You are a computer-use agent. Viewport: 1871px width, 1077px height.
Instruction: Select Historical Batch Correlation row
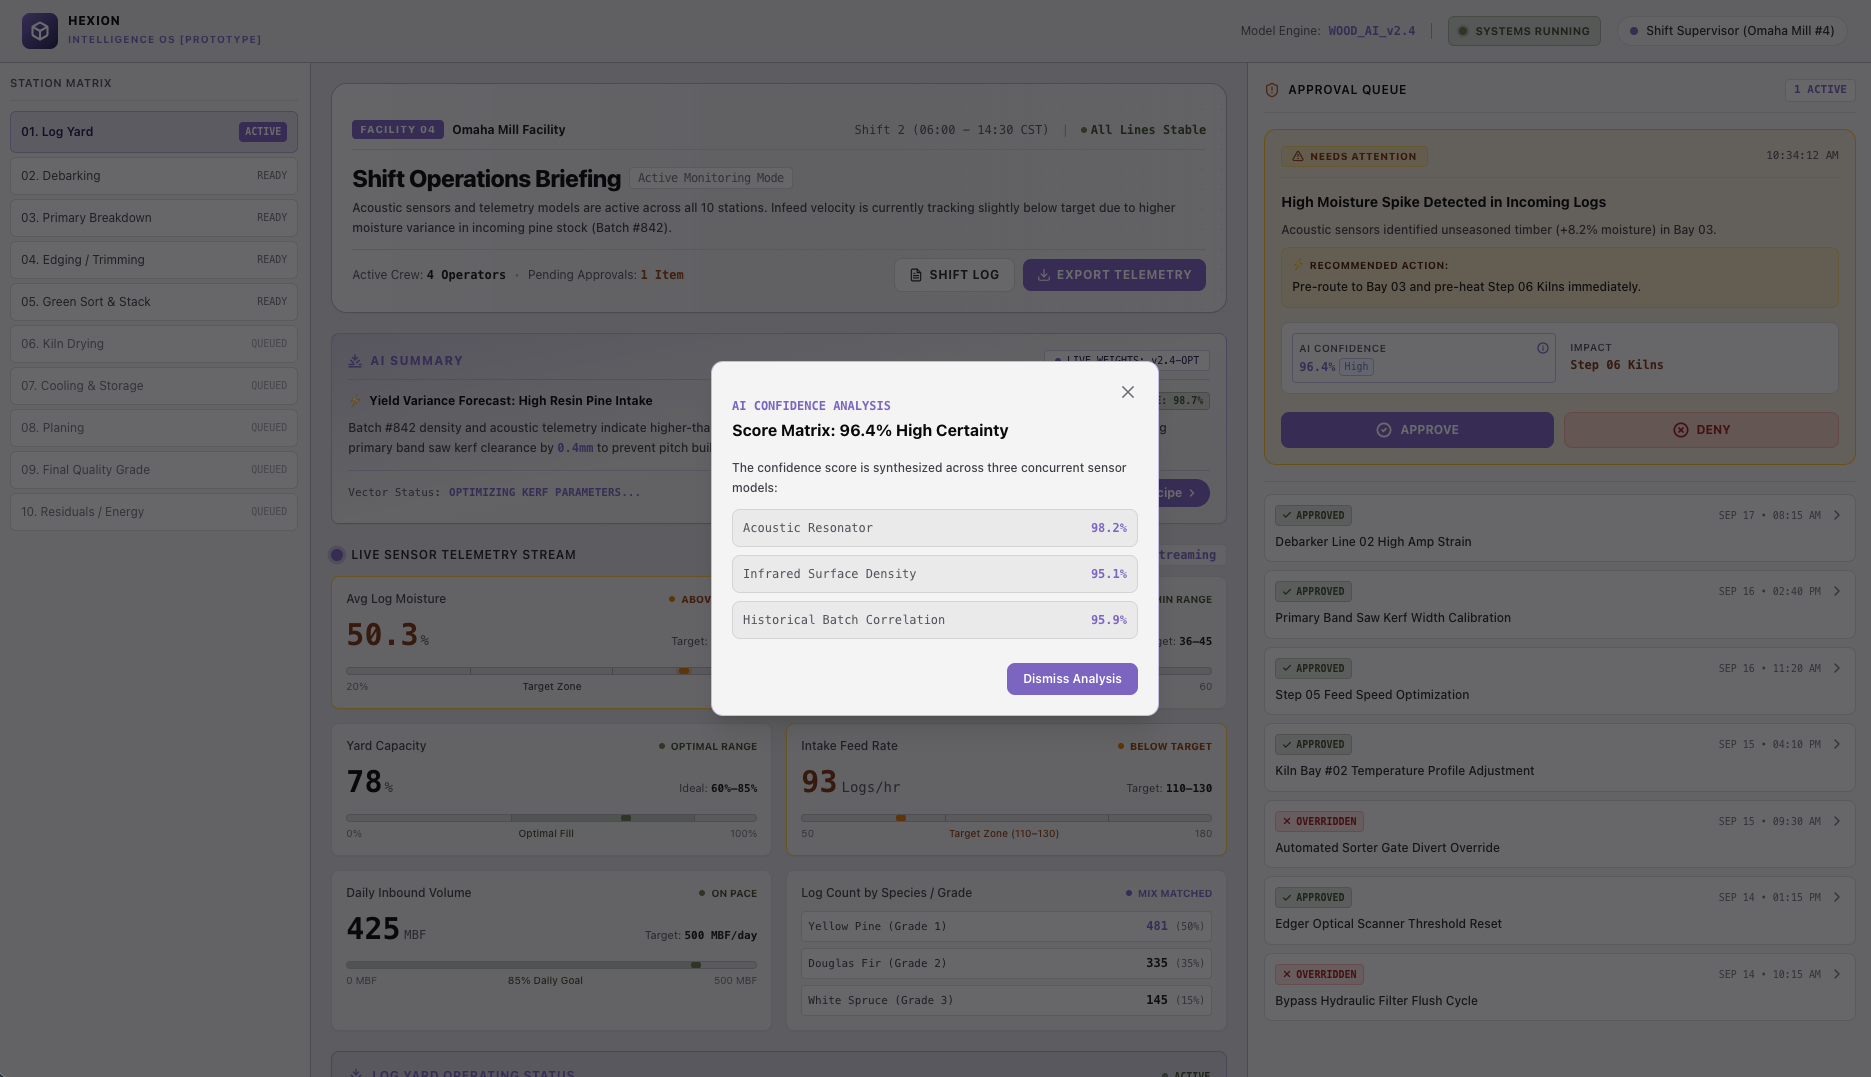point(934,620)
